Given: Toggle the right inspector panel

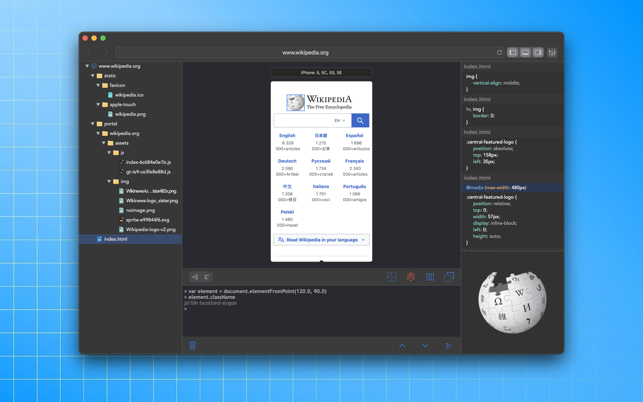Looking at the screenshot, I should [538, 53].
